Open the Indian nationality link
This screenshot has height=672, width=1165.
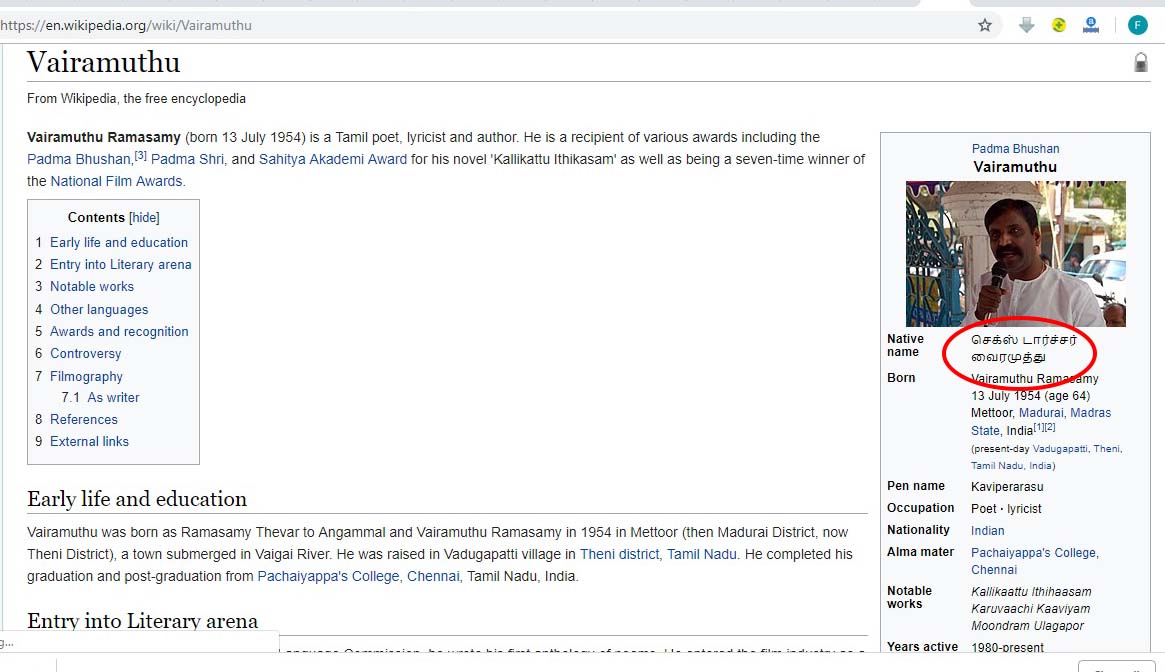[987, 531]
